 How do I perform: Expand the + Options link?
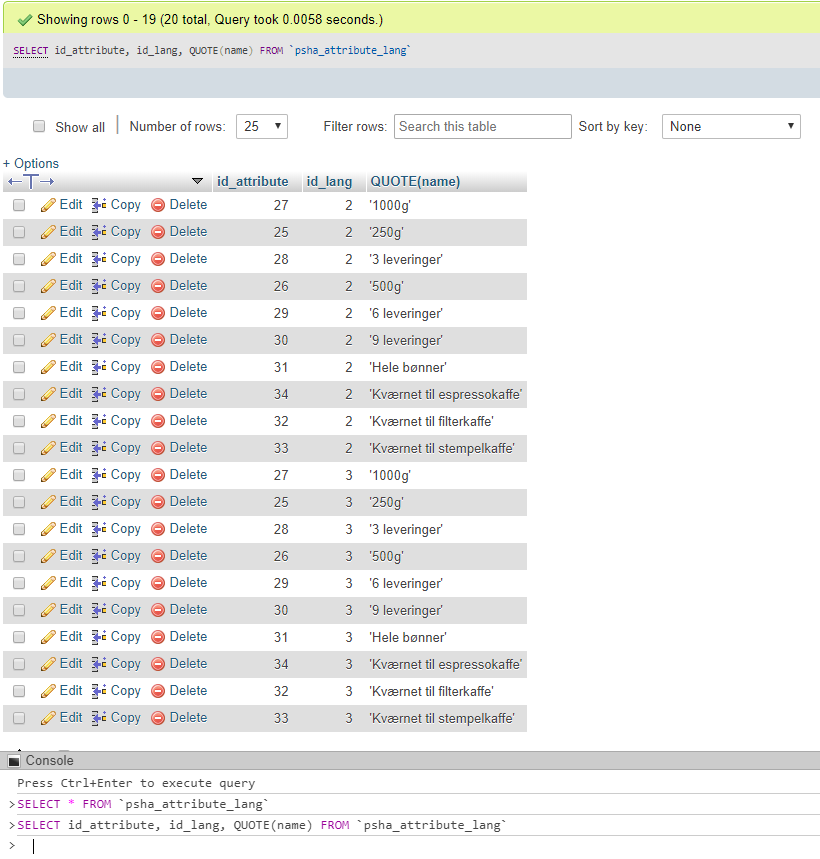coord(31,163)
